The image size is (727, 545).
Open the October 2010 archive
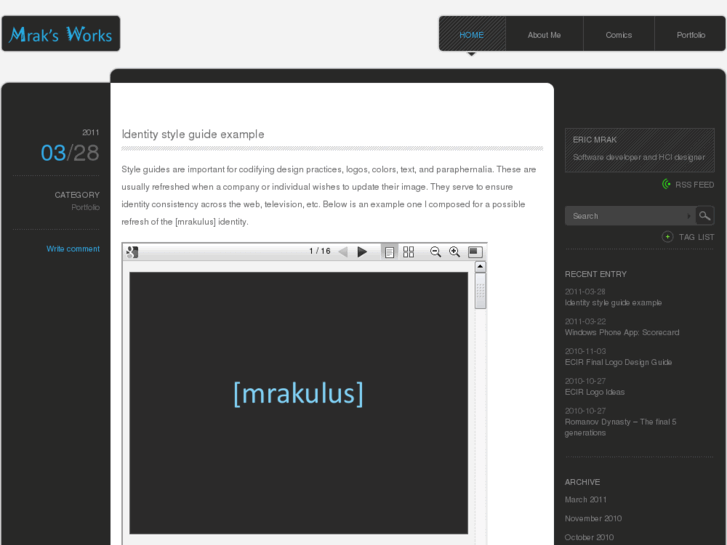tap(589, 537)
